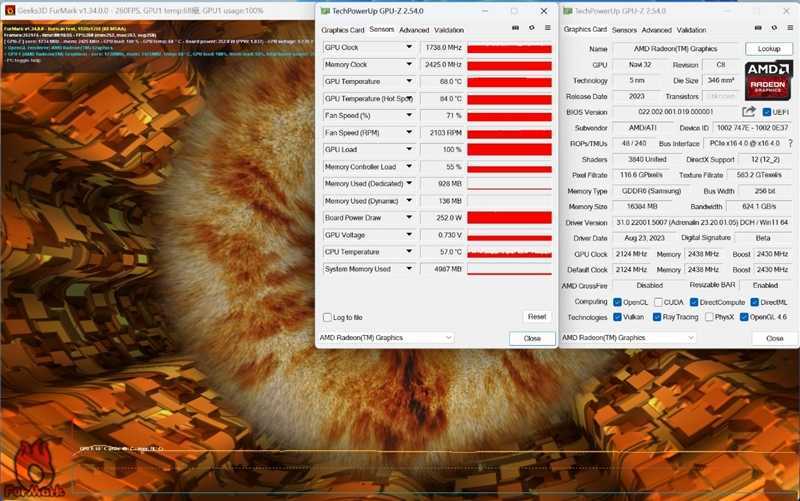The width and height of the screenshot is (800, 501).
Task: Expand the Board Power Draw sensor dropdown
Action: point(410,218)
